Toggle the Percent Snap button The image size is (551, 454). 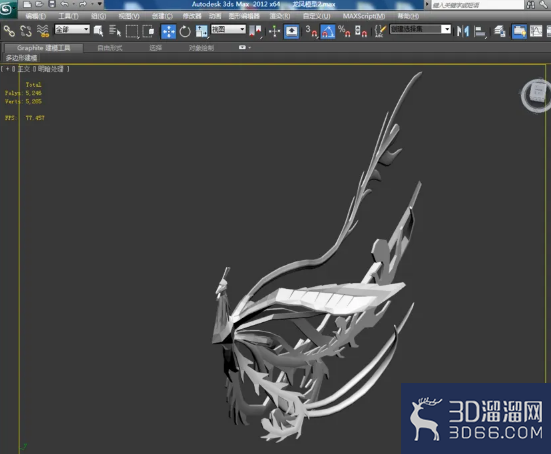tap(344, 31)
